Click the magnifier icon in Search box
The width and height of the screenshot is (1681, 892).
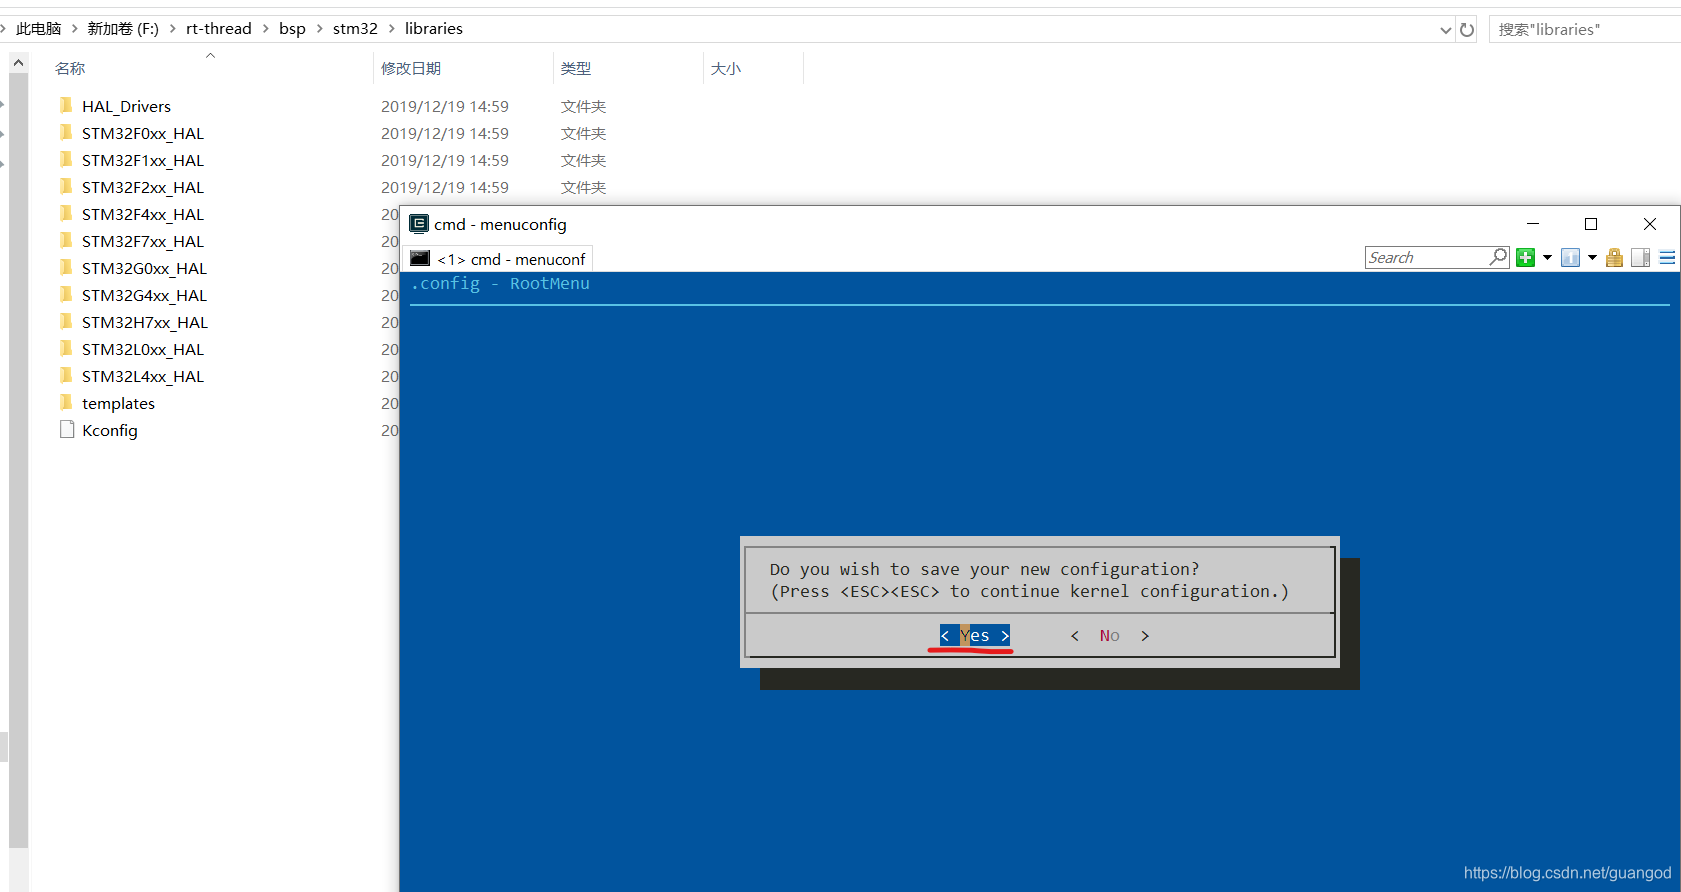click(x=1498, y=257)
